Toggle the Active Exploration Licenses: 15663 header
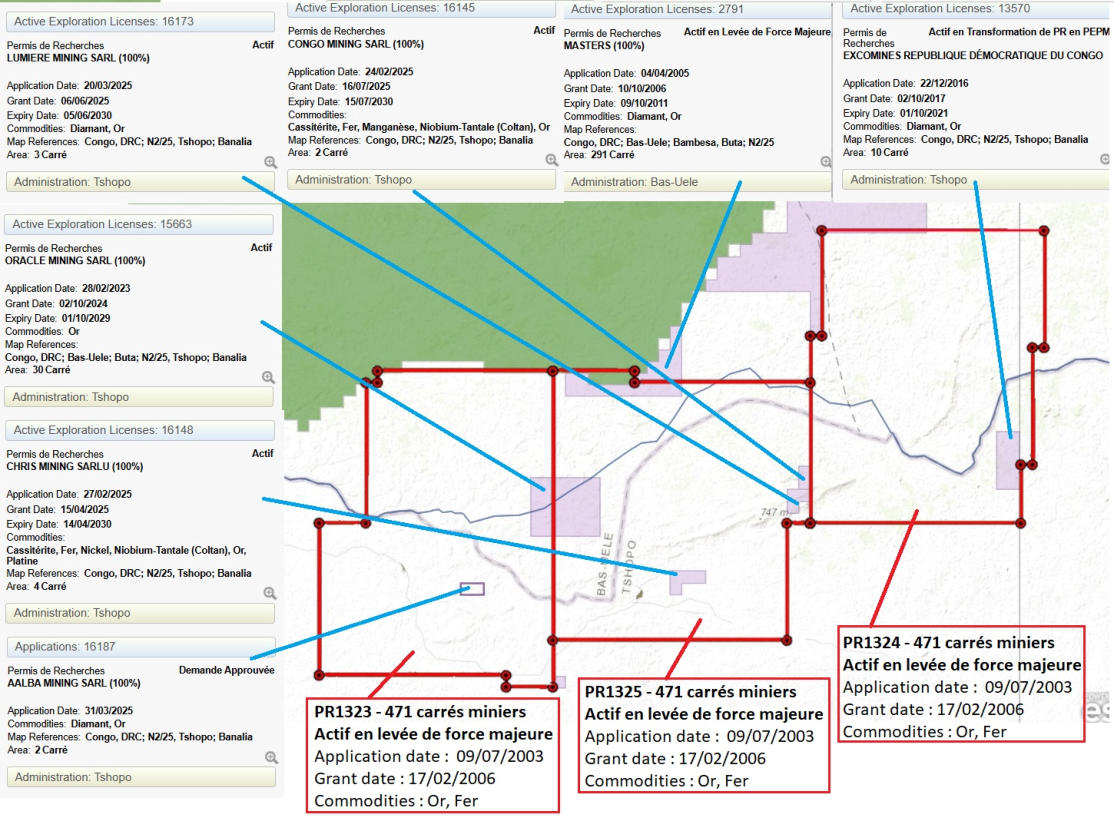Viewport: 1114px width, 831px height. [x=140, y=225]
